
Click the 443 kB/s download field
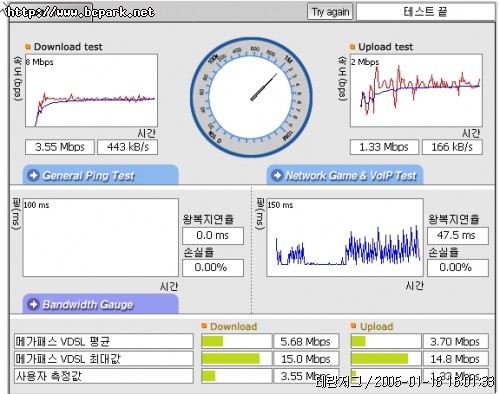(128, 147)
